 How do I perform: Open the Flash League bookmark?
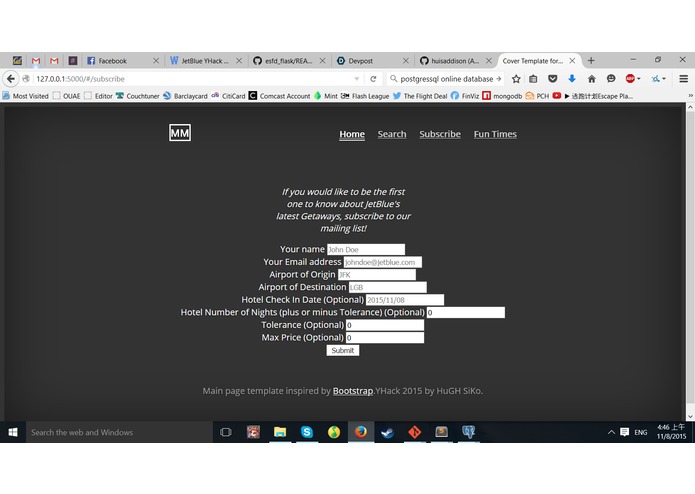[x=365, y=96]
